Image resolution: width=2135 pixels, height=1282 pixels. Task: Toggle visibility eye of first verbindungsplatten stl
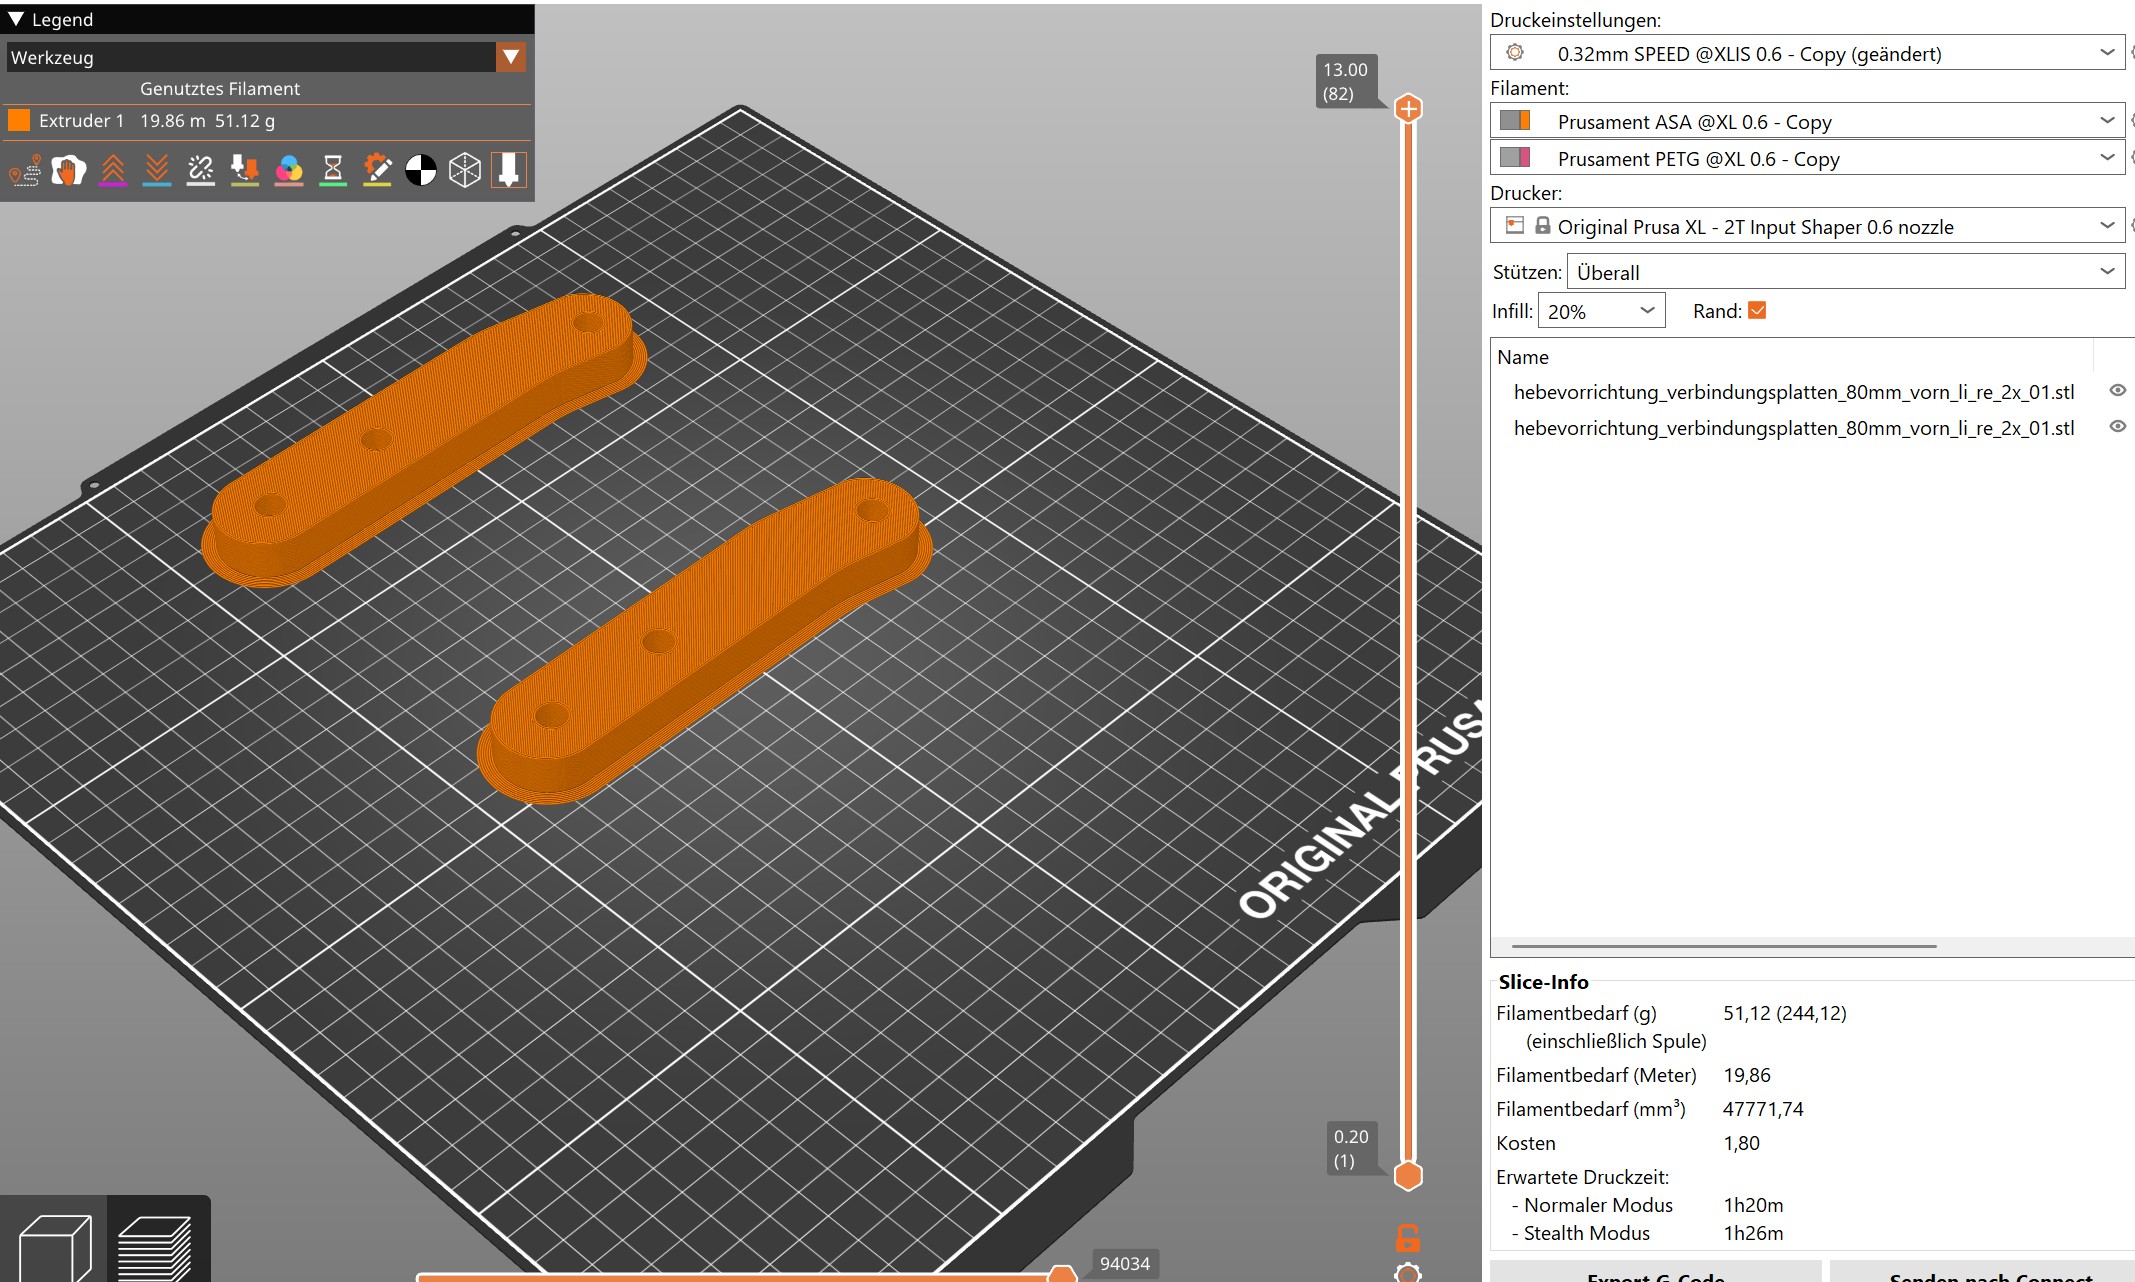[x=2117, y=391]
